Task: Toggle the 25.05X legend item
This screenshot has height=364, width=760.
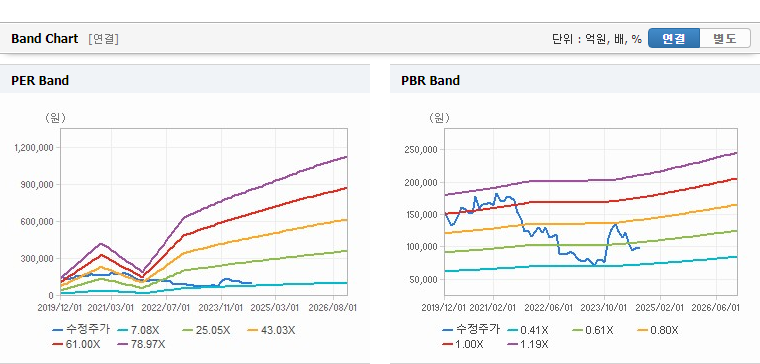Action: (206, 330)
